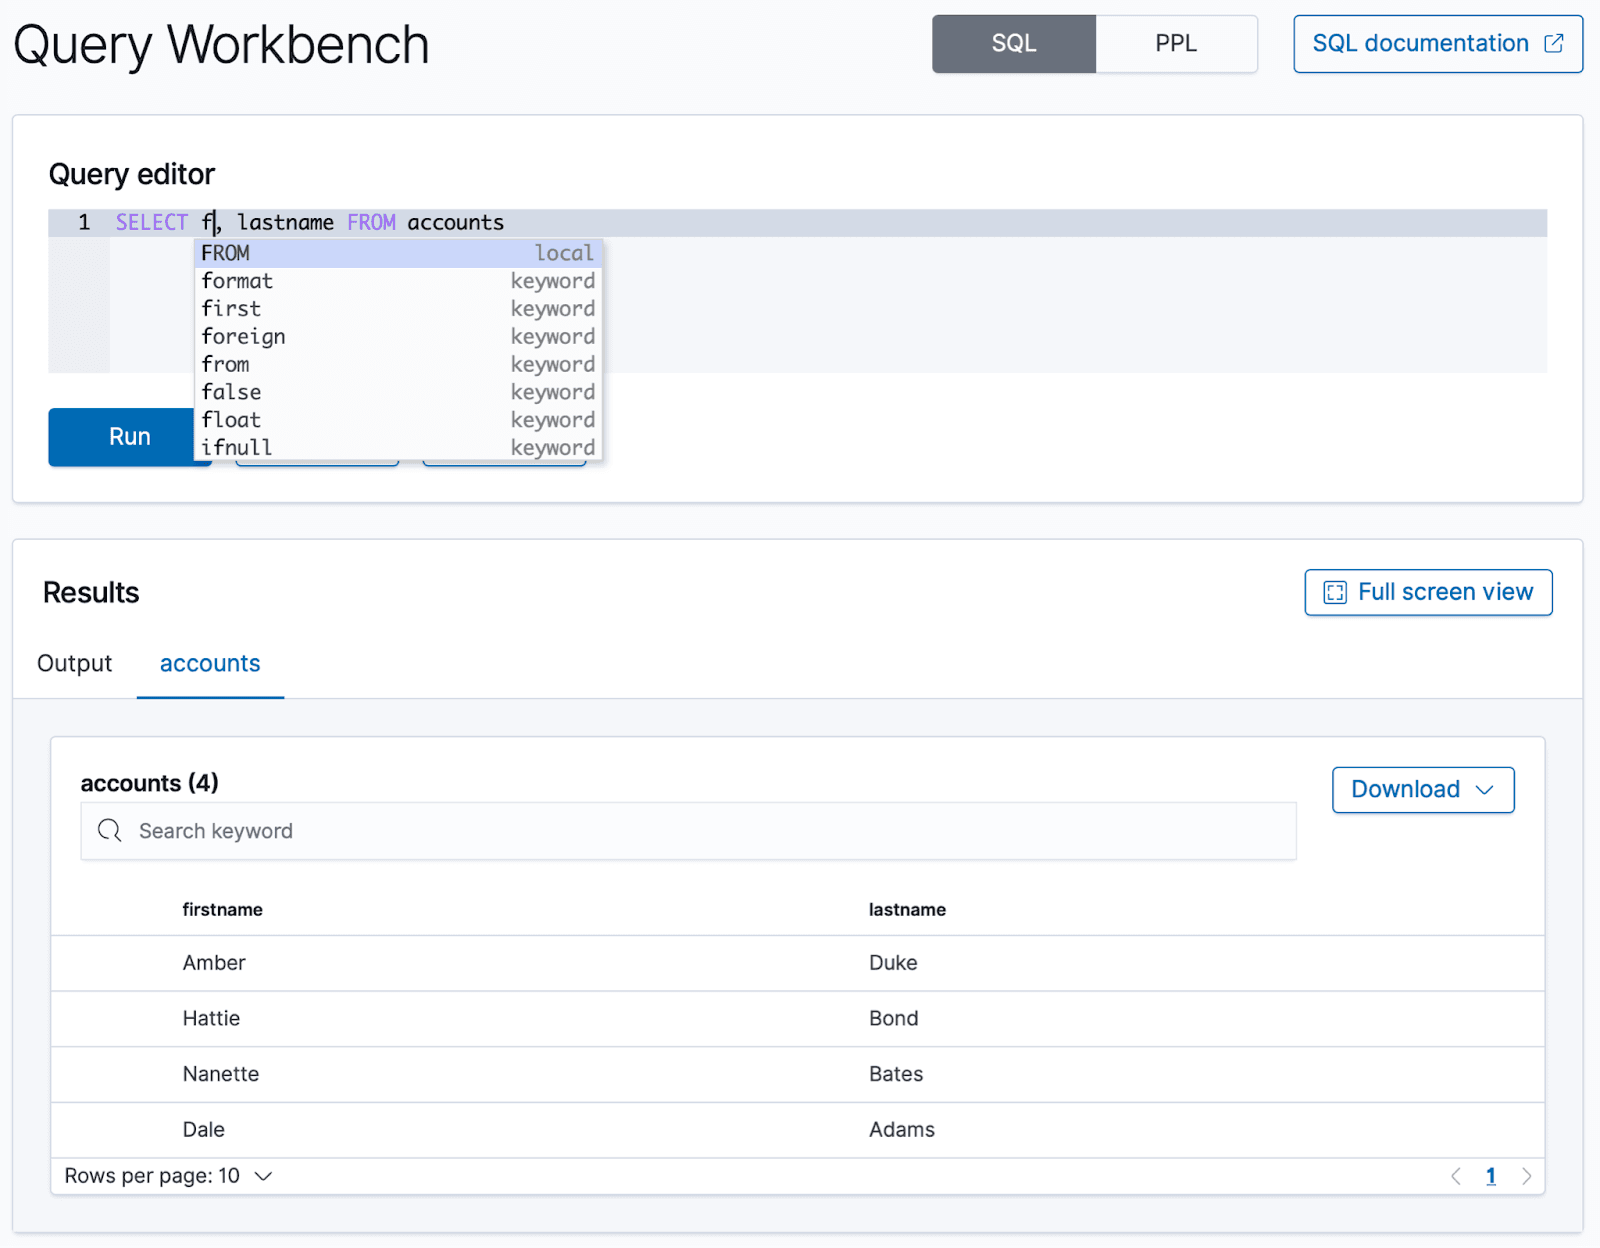
Task: Go to next results page arrow
Action: click(x=1526, y=1176)
